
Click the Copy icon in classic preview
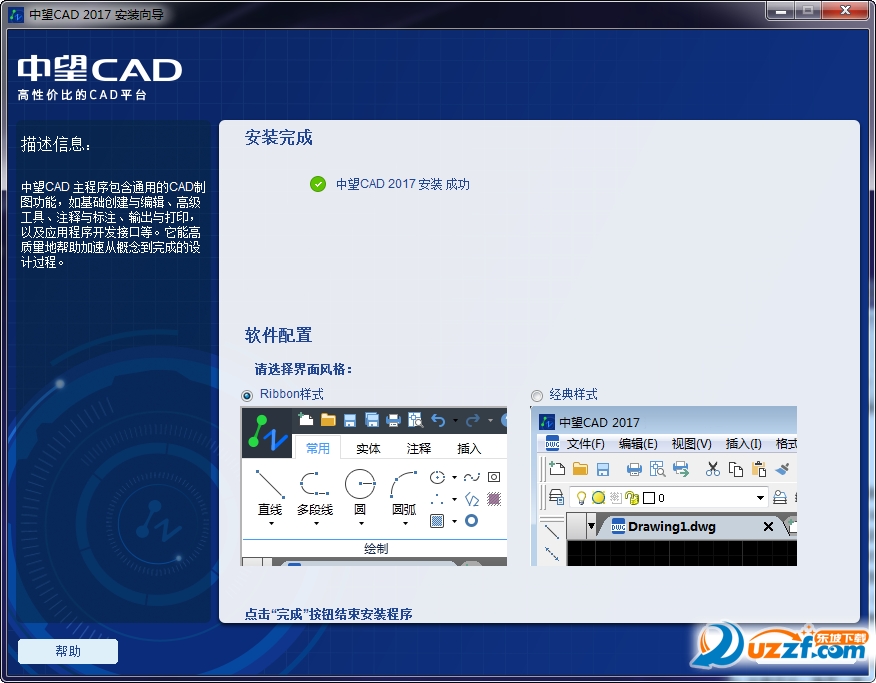point(736,469)
